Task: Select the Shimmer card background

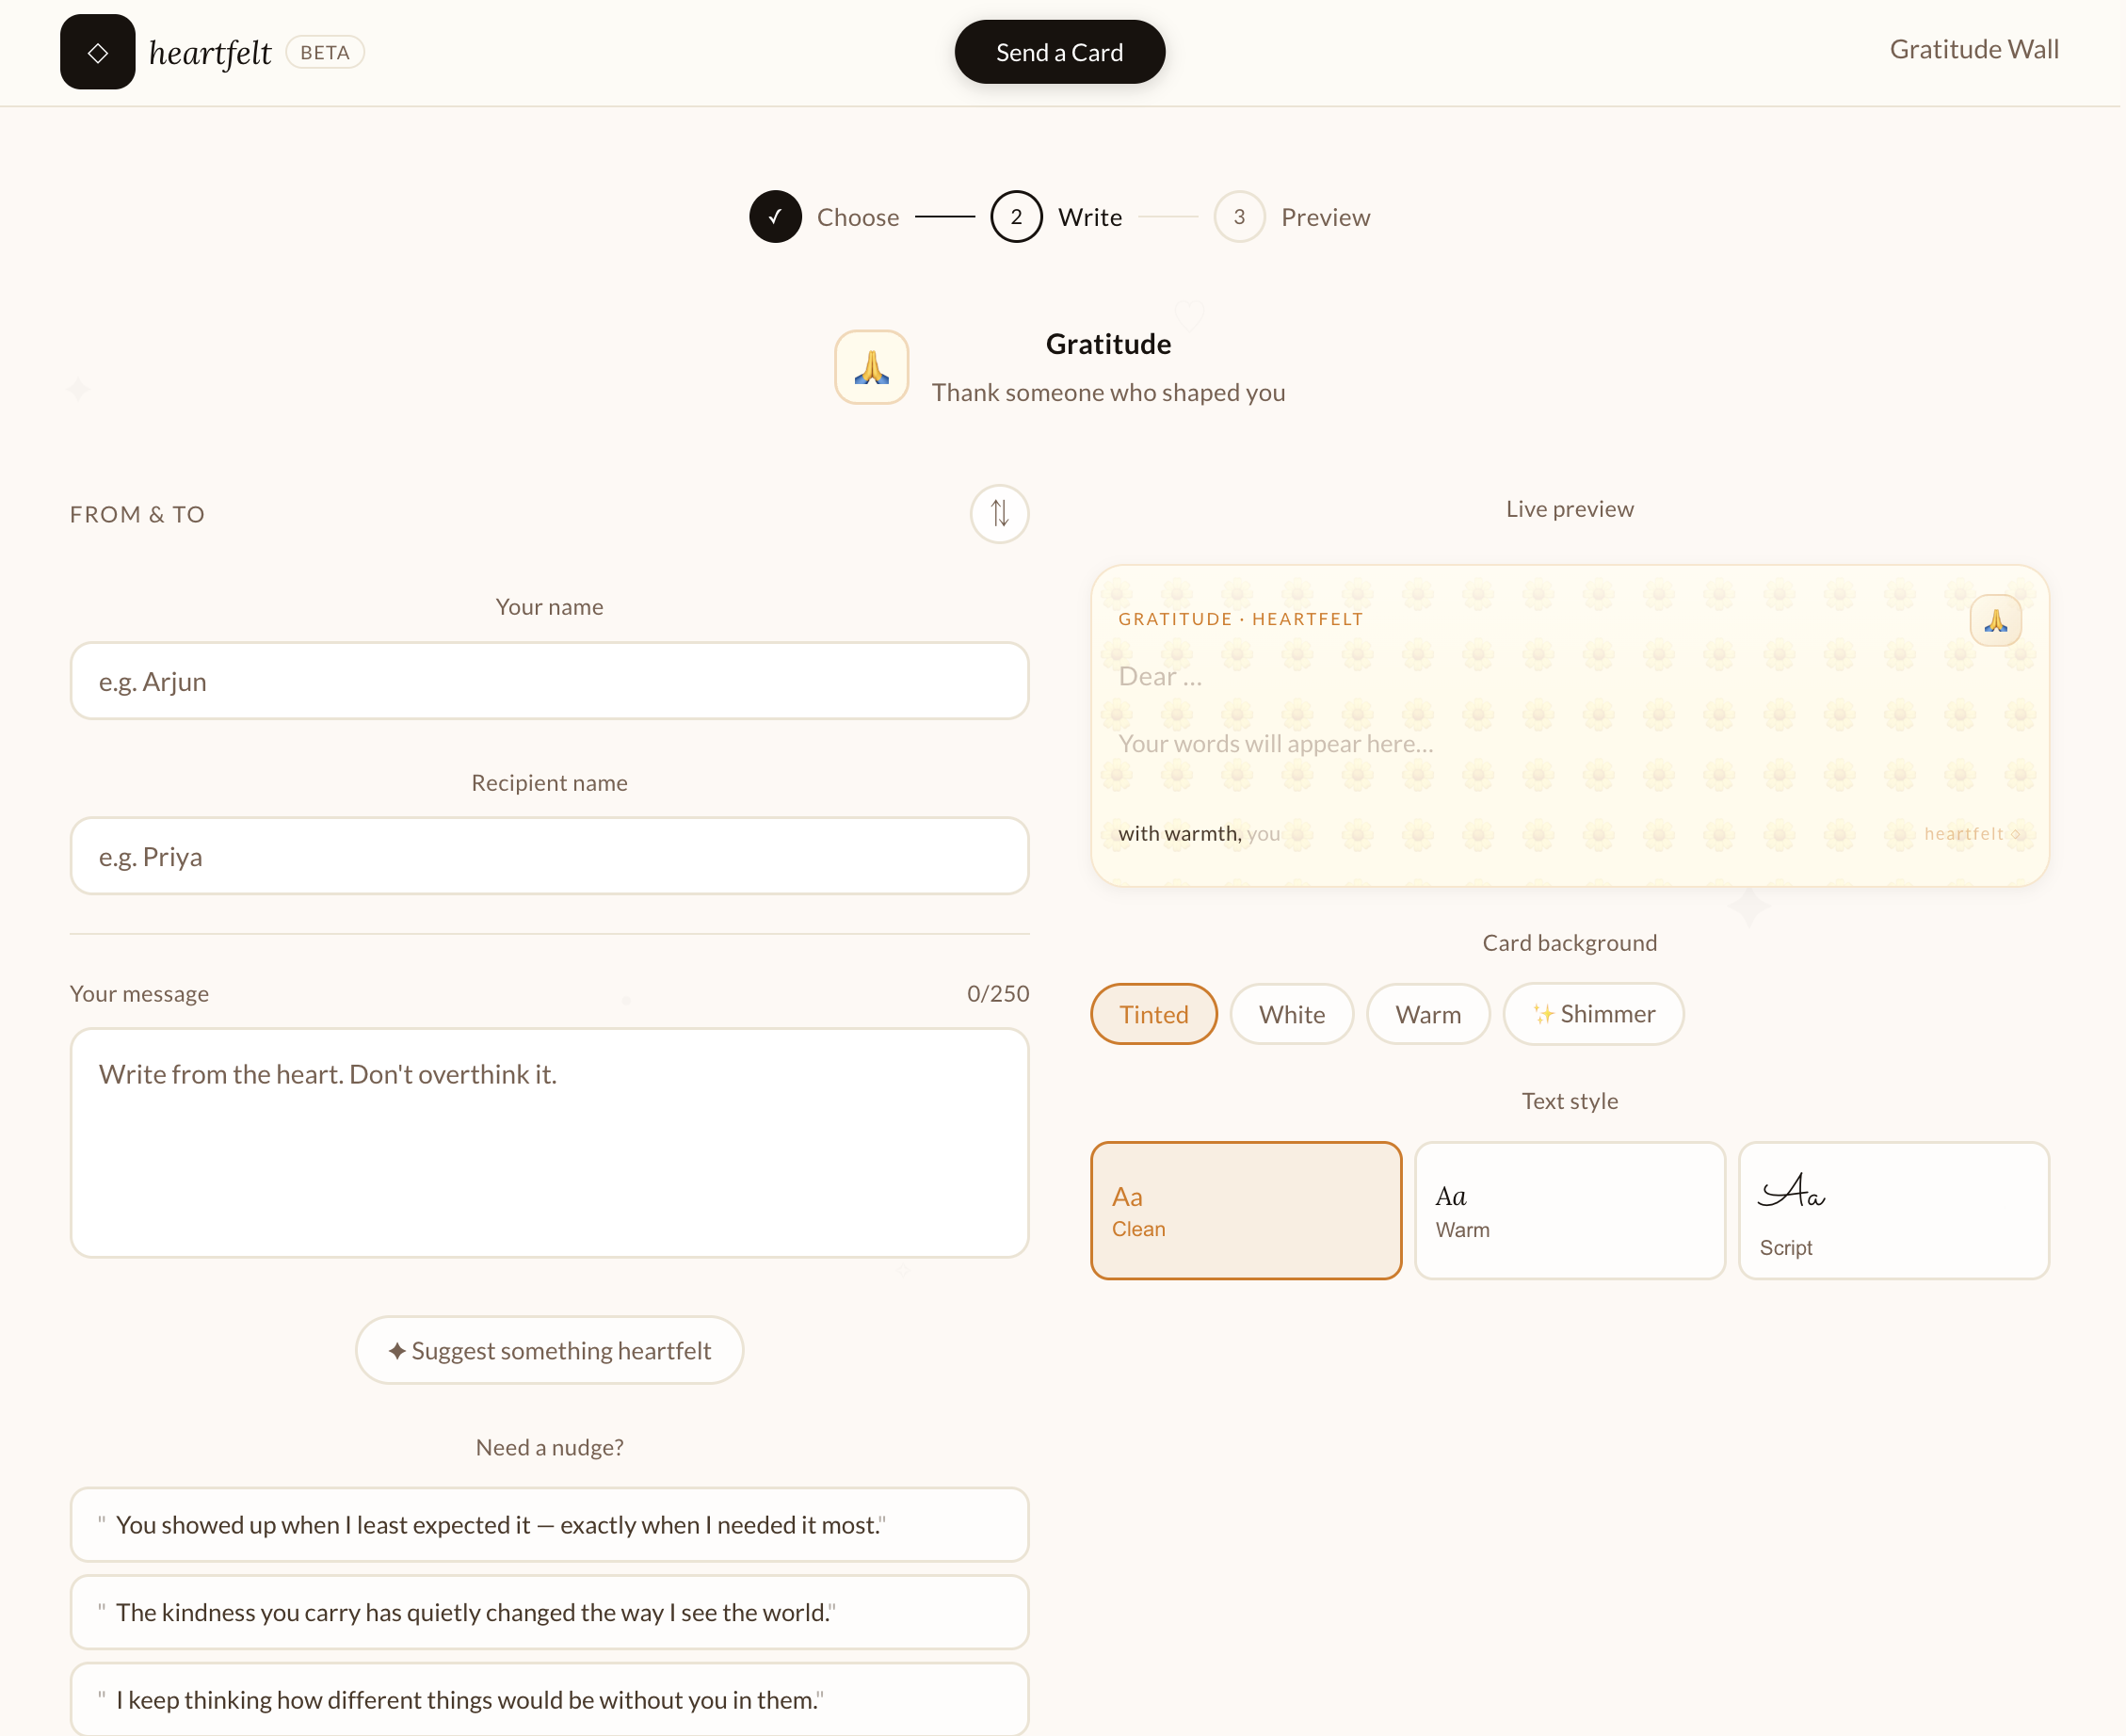Action: 1593,1014
